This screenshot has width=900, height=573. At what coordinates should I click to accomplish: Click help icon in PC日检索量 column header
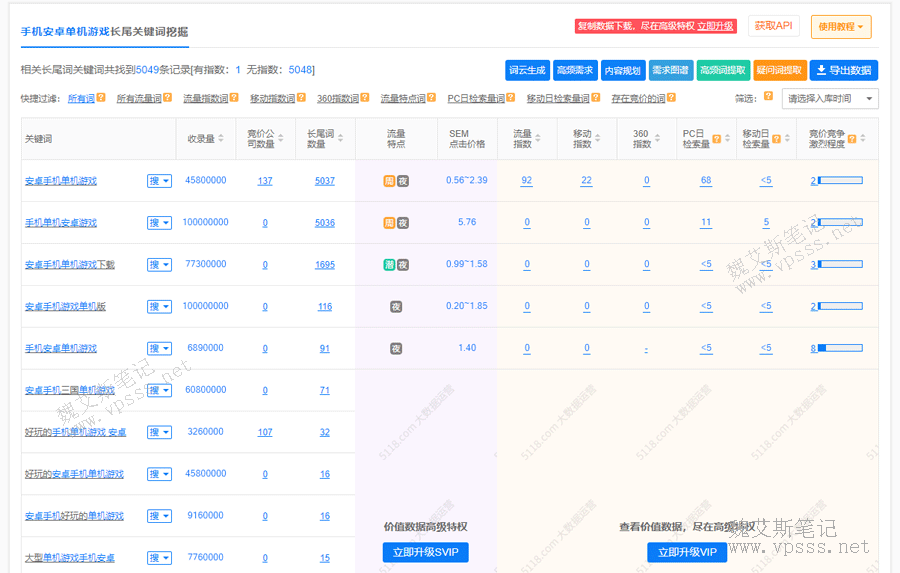717,138
